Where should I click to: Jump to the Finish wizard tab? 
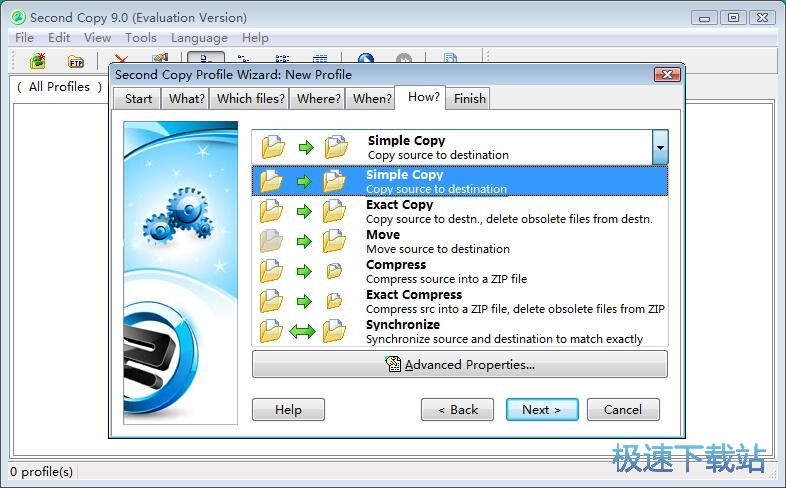[469, 99]
